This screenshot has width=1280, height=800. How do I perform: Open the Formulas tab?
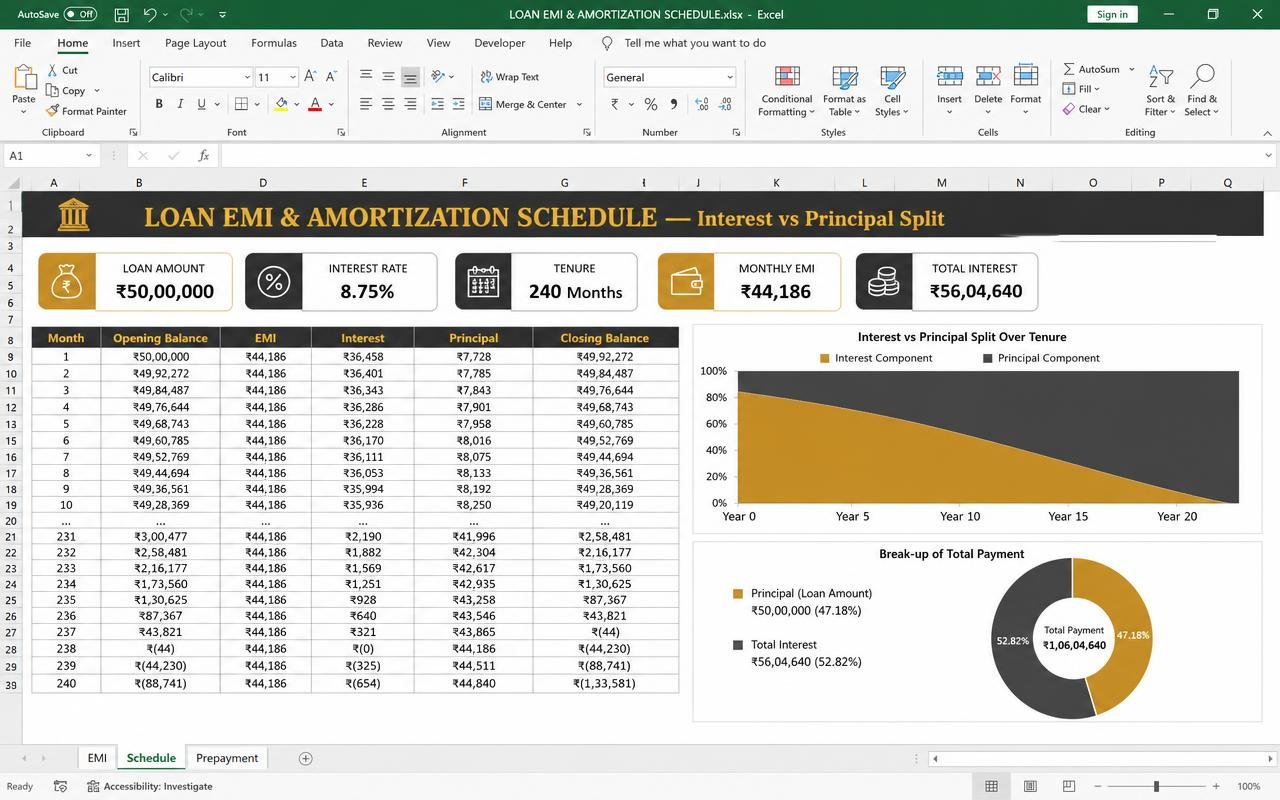point(274,43)
